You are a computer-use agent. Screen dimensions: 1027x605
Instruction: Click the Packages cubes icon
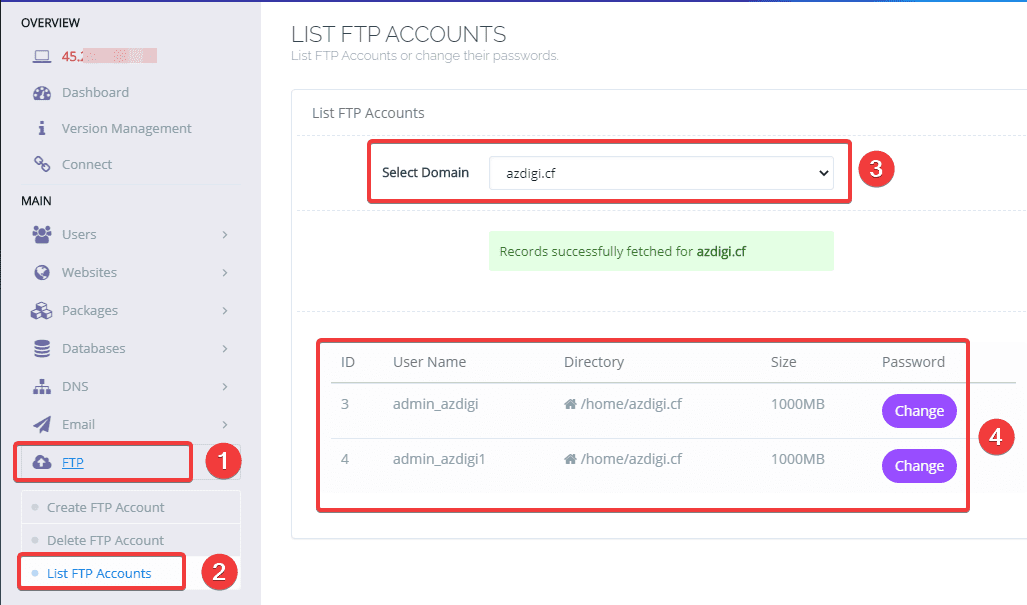coord(42,310)
